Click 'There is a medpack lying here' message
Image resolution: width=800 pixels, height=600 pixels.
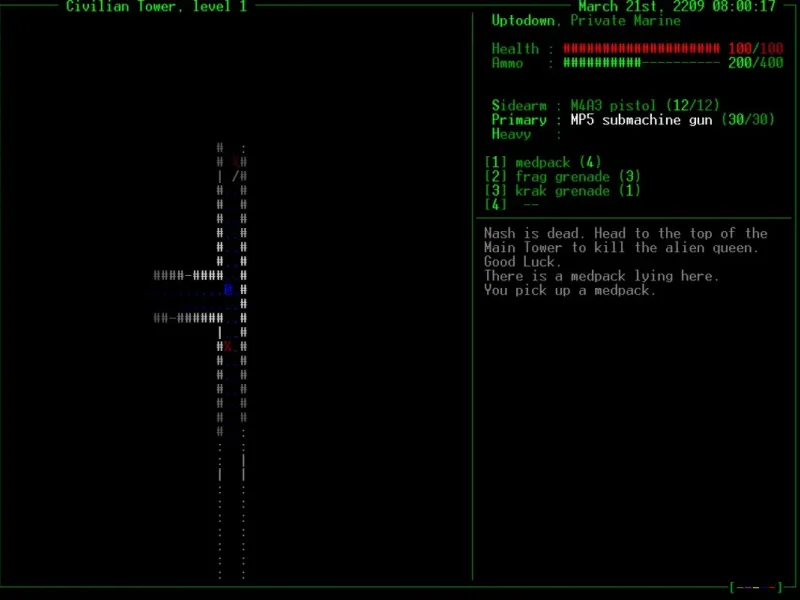point(602,277)
